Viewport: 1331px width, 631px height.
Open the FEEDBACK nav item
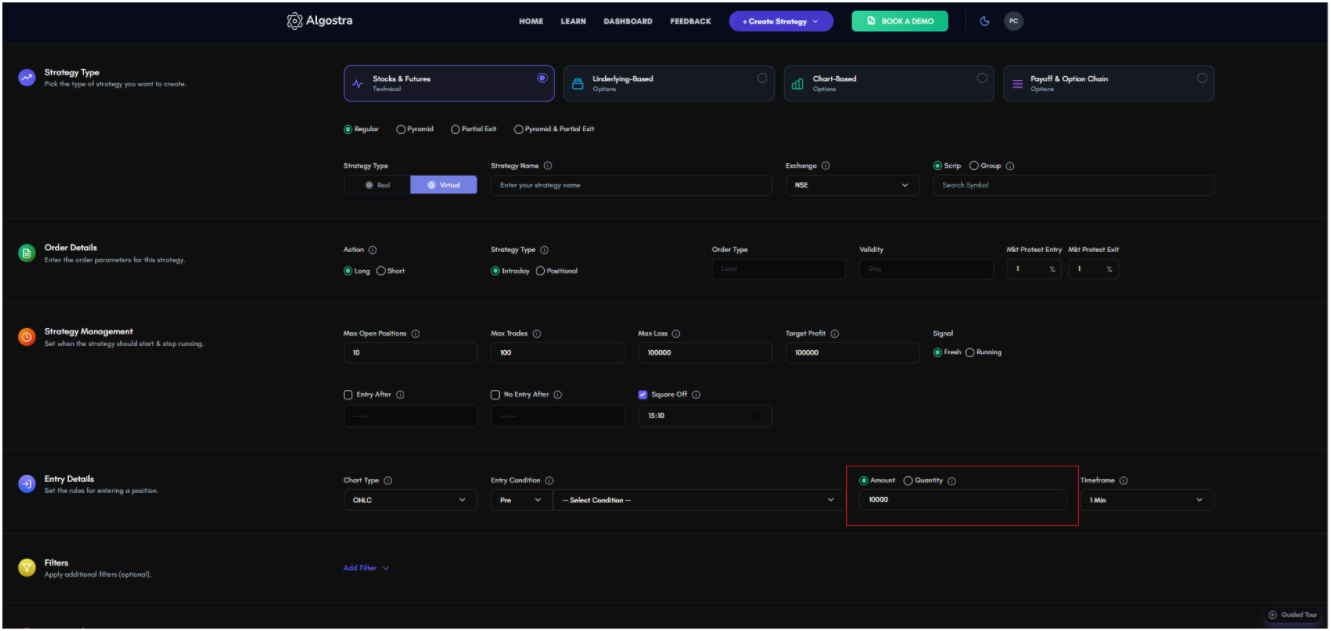691,21
